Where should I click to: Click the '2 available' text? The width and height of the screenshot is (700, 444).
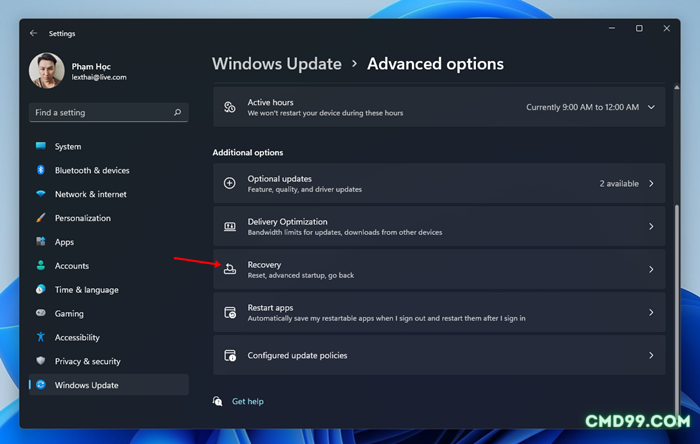(619, 183)
